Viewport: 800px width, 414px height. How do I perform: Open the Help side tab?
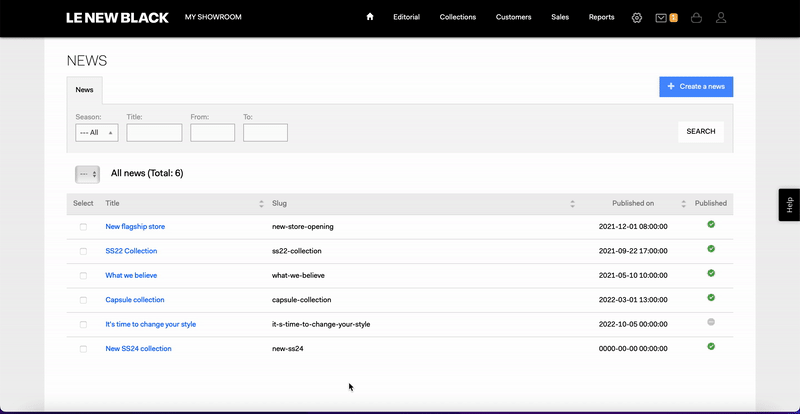tap(789, 205)
